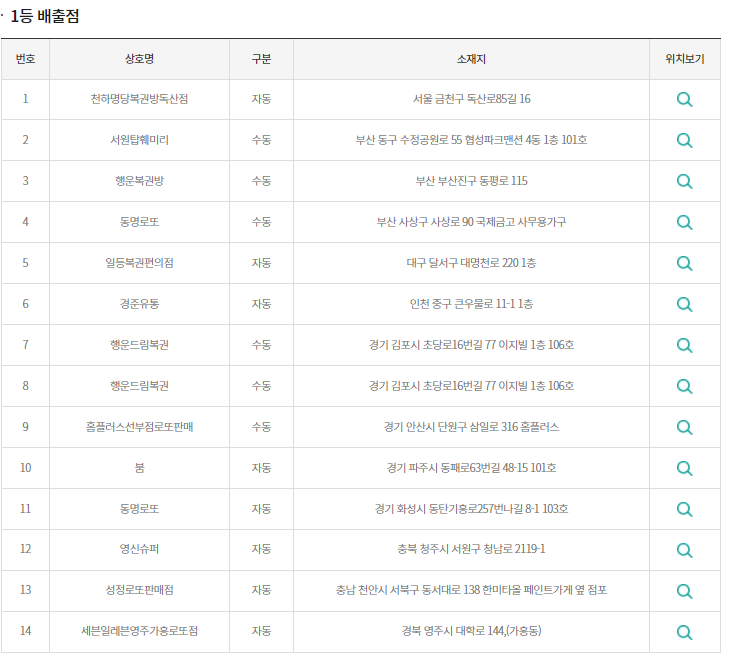
Task: Click magnifier icon for 성정로또판매점
Action: pos(684,591)
